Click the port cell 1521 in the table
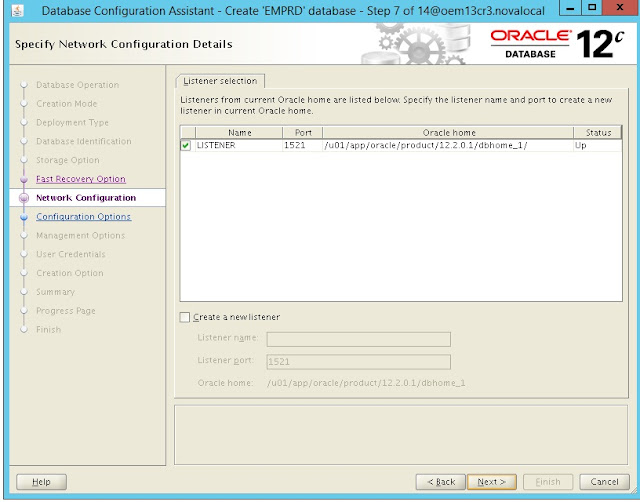640x502 pixels. pos(303,146)
